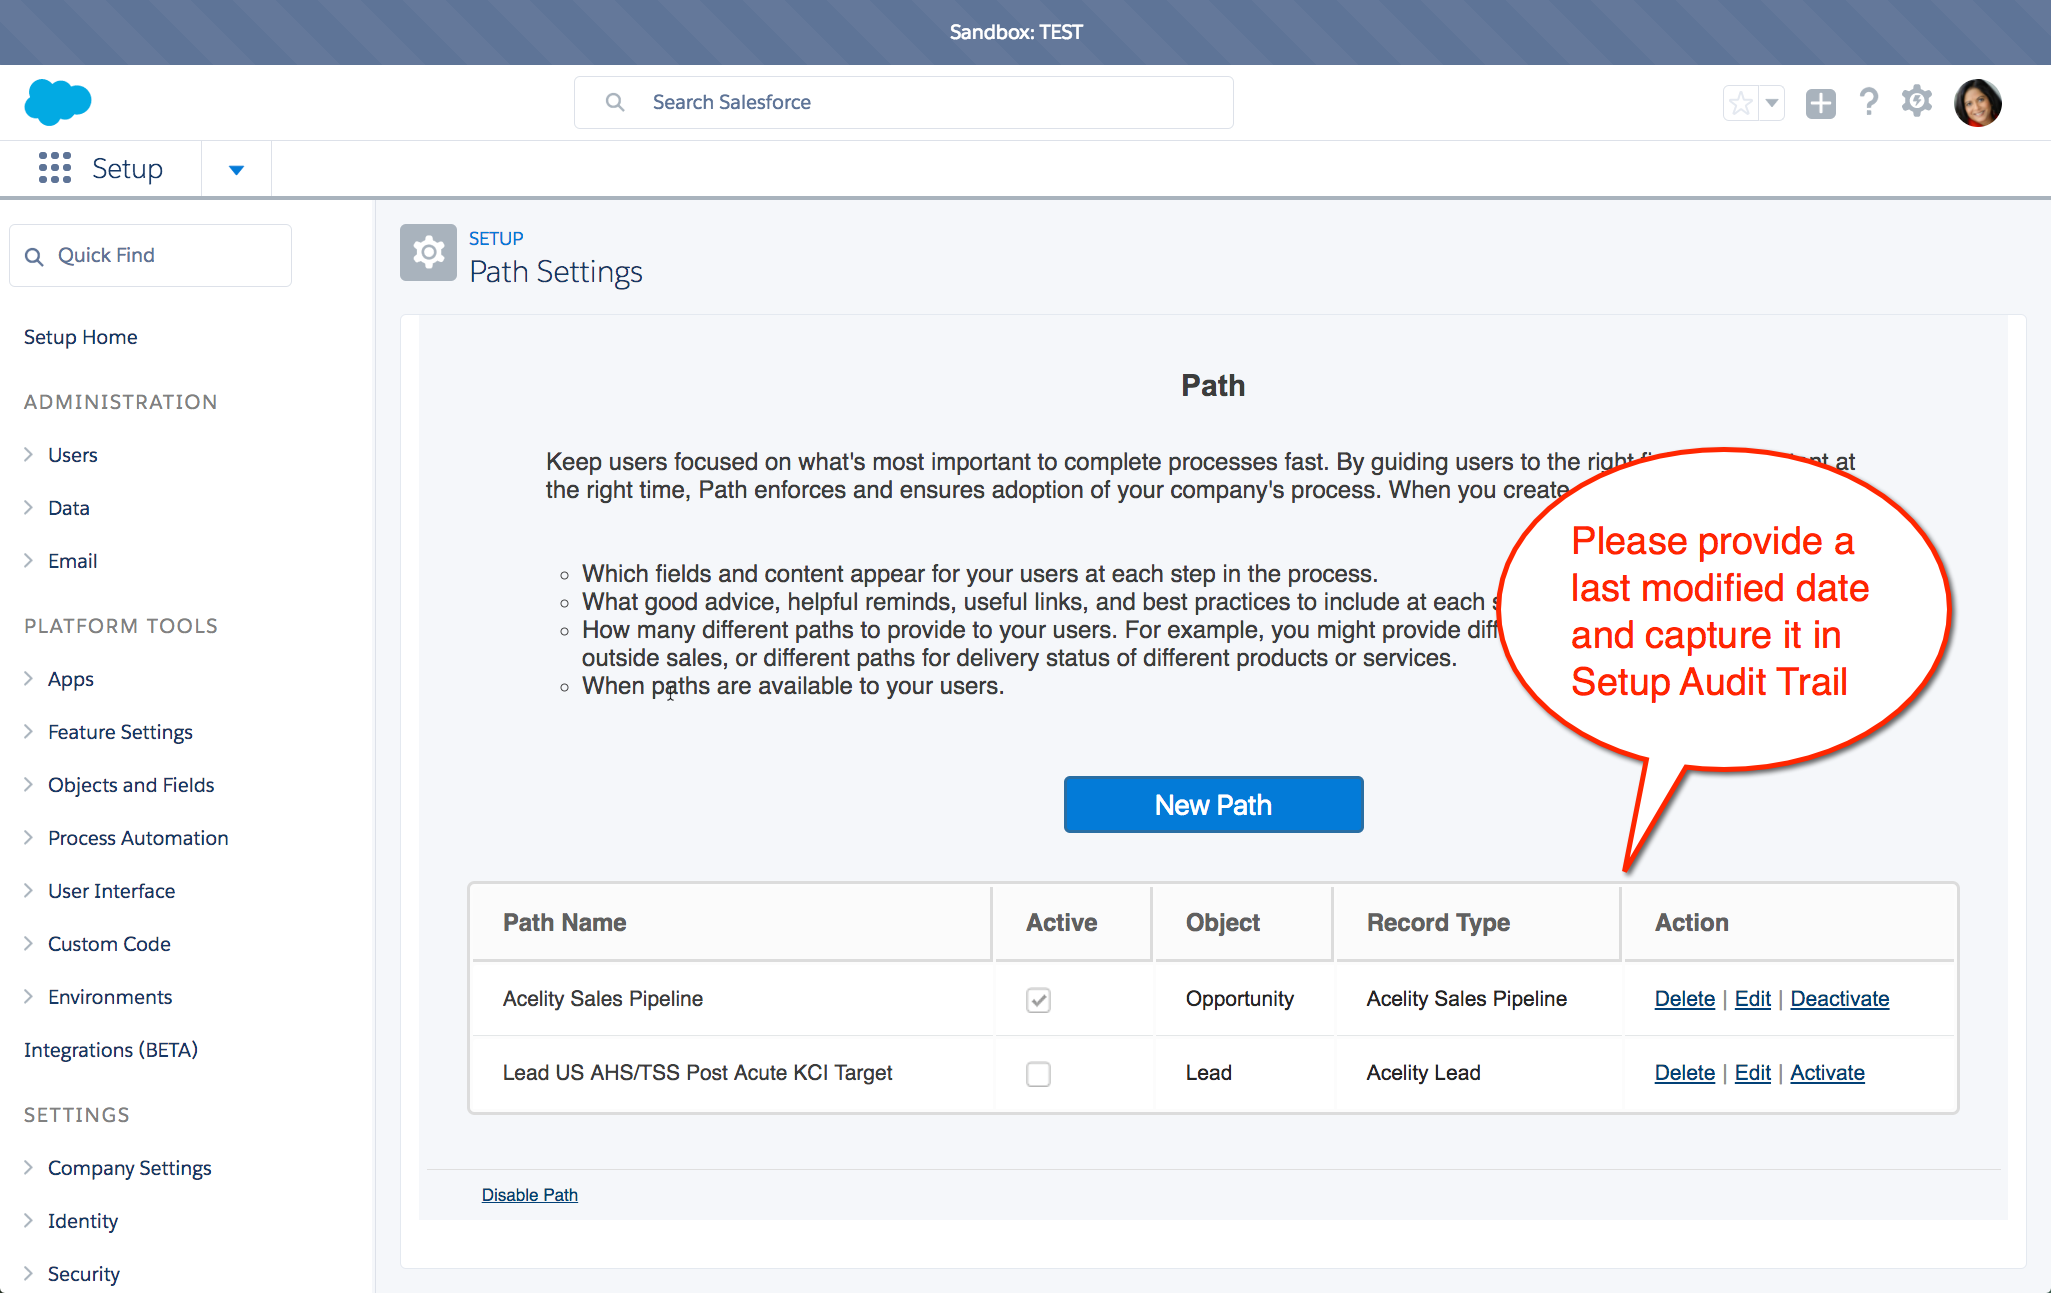The width and height of the screenshot is (2051, 1293).
Task: Click the New Path button
Action: pos(1212,803)
